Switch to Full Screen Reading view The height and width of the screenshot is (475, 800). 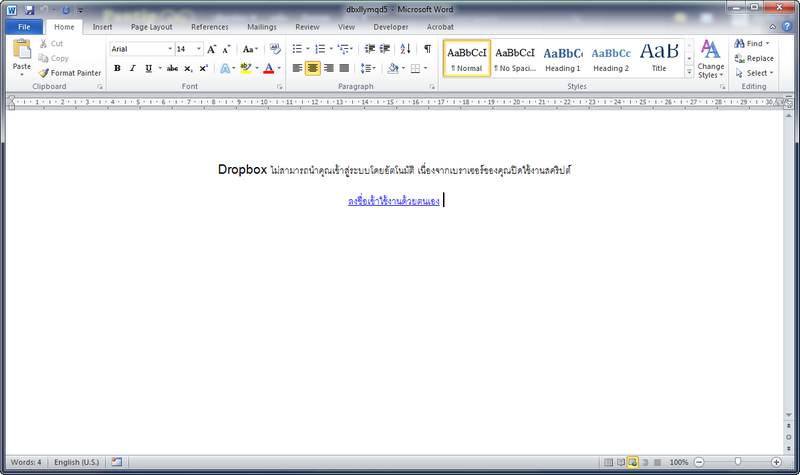[620, 462]
